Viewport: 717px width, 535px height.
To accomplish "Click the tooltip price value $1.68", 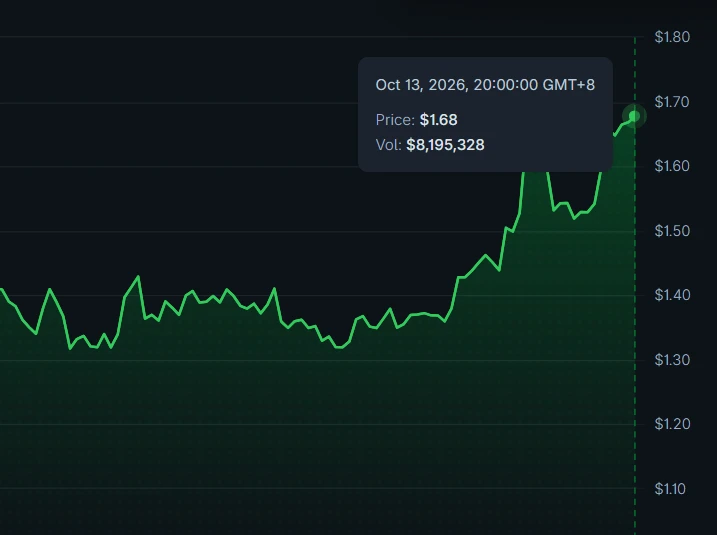I will (439, 120).
